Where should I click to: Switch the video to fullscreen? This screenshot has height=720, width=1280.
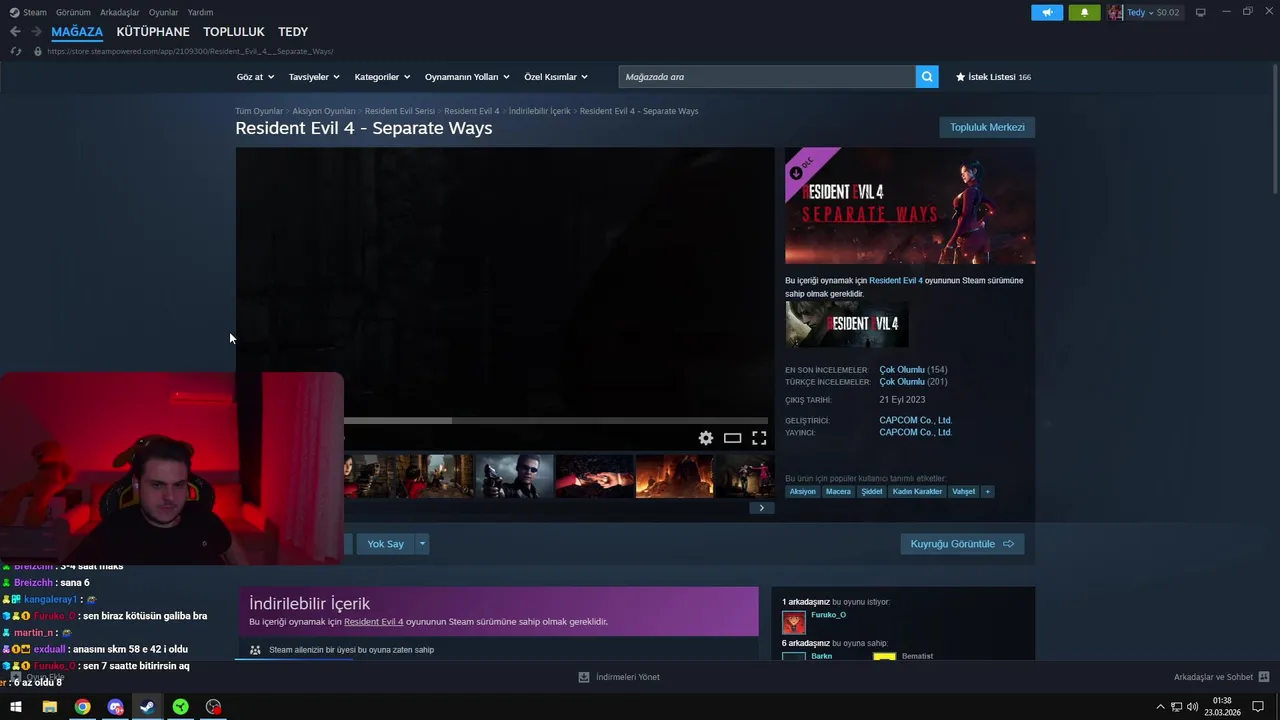tap(759, 438)
